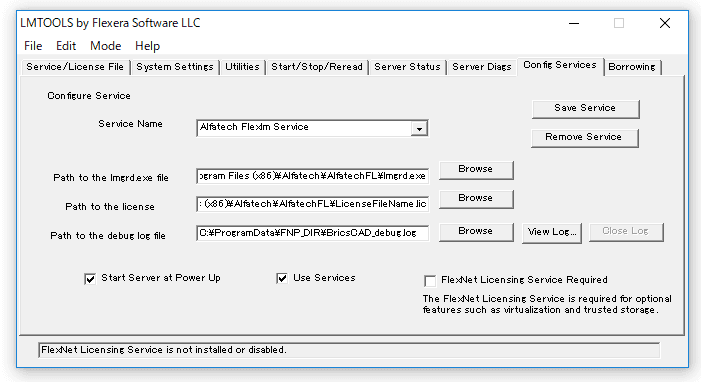Click the 'Service Name' label
Image resolution: width=701 pixels, height=382 pixels.
[131, 124]
